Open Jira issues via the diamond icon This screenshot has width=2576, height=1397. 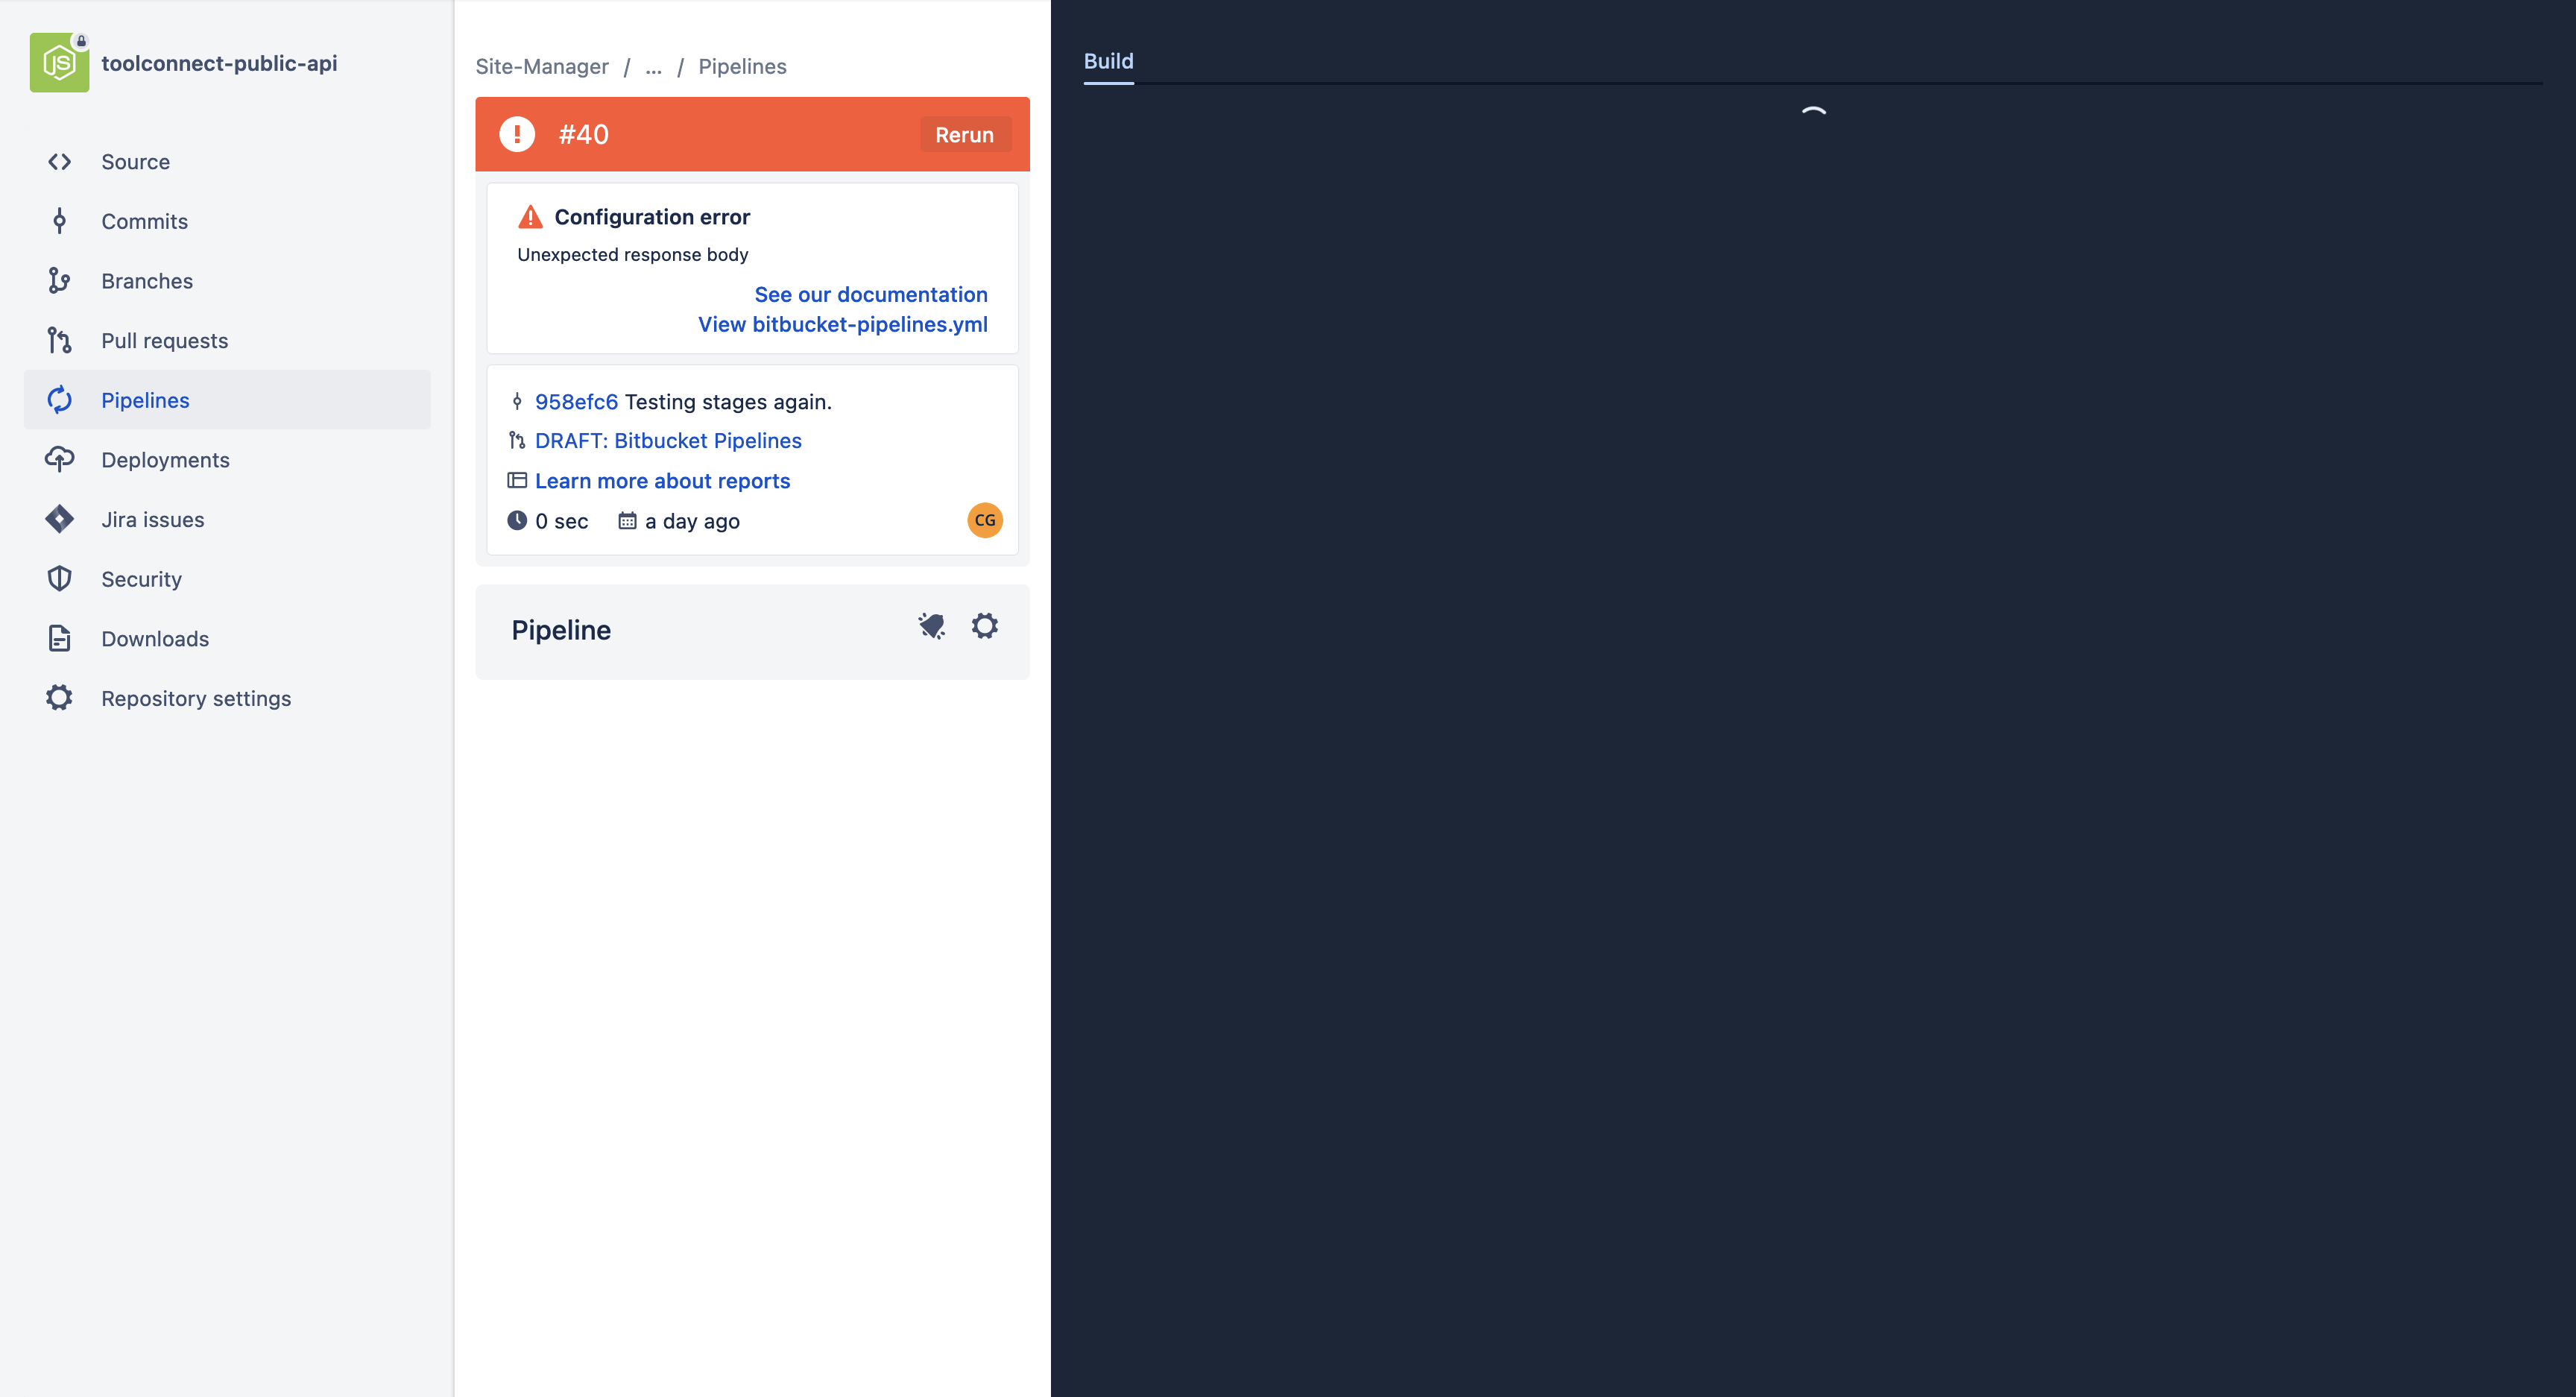(59, 519)
